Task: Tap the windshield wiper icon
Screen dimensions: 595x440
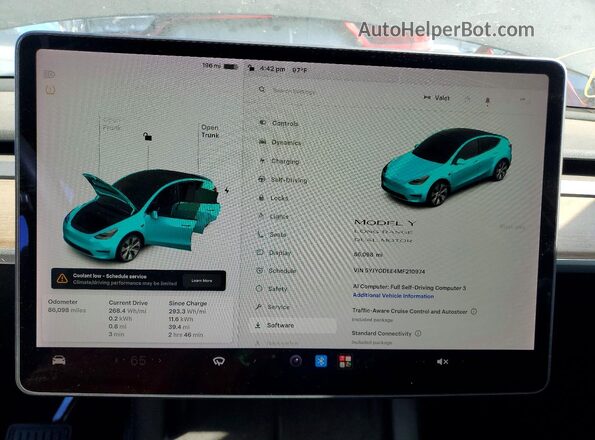Action: [219, 361]
